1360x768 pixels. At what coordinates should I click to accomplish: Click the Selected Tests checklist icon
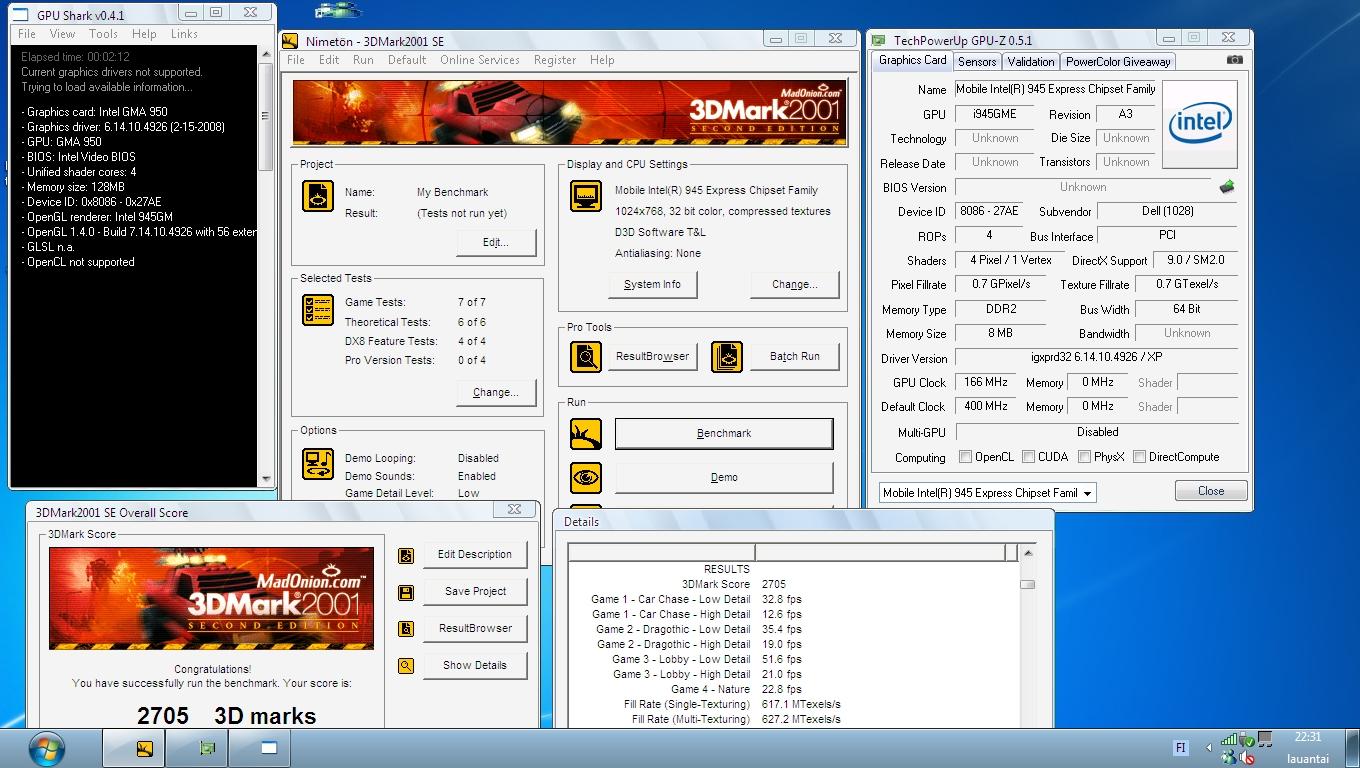coord(318,310)
